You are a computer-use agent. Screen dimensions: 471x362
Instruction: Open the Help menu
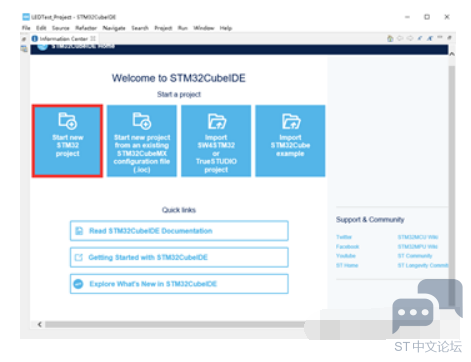tap(226, 28)
